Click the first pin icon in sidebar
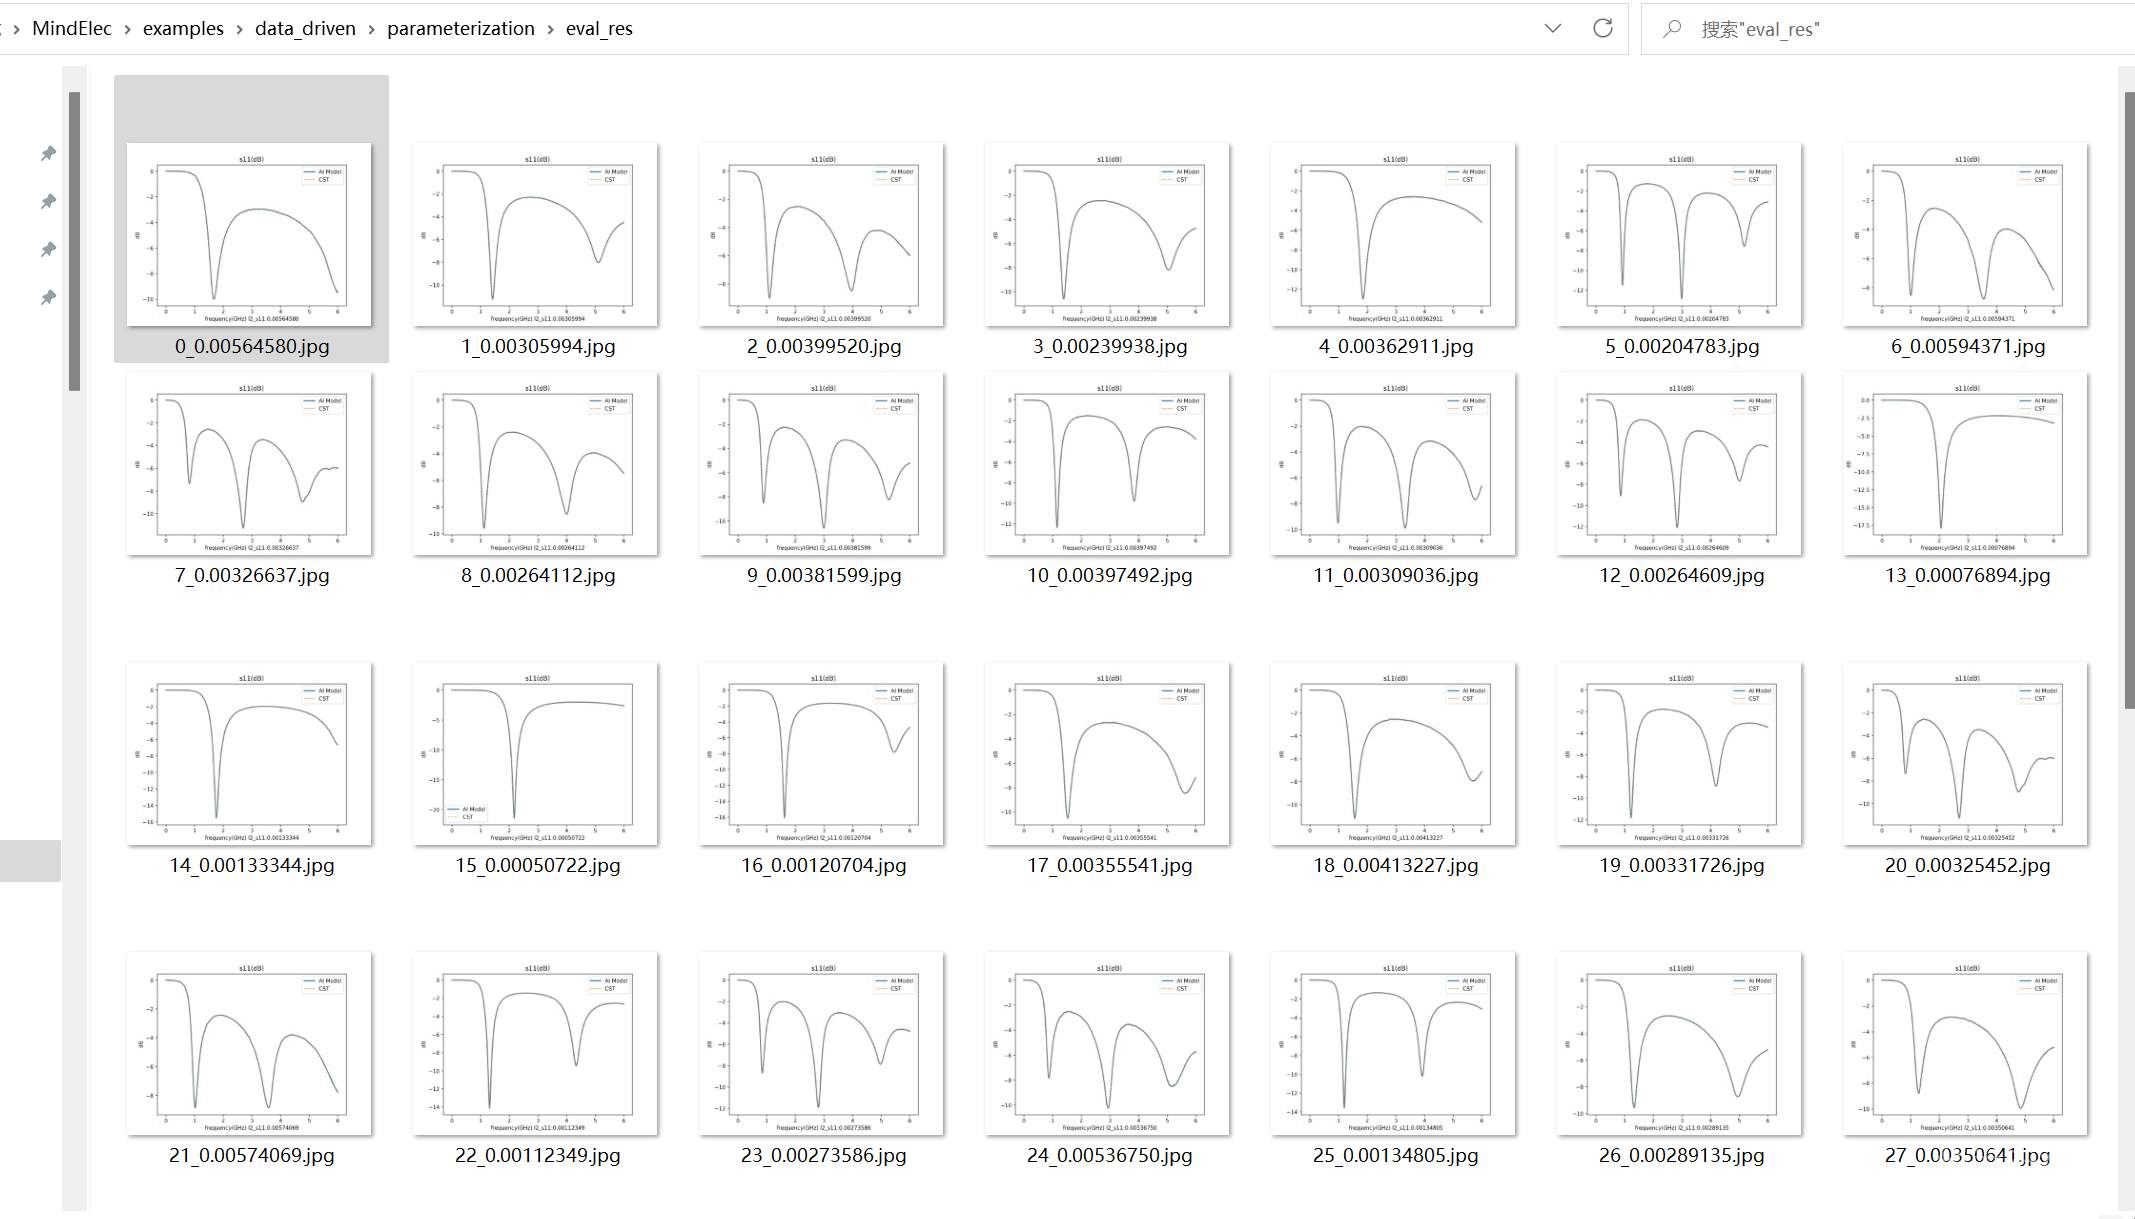Screen dimensions: 2135x1219 [48, 153]
